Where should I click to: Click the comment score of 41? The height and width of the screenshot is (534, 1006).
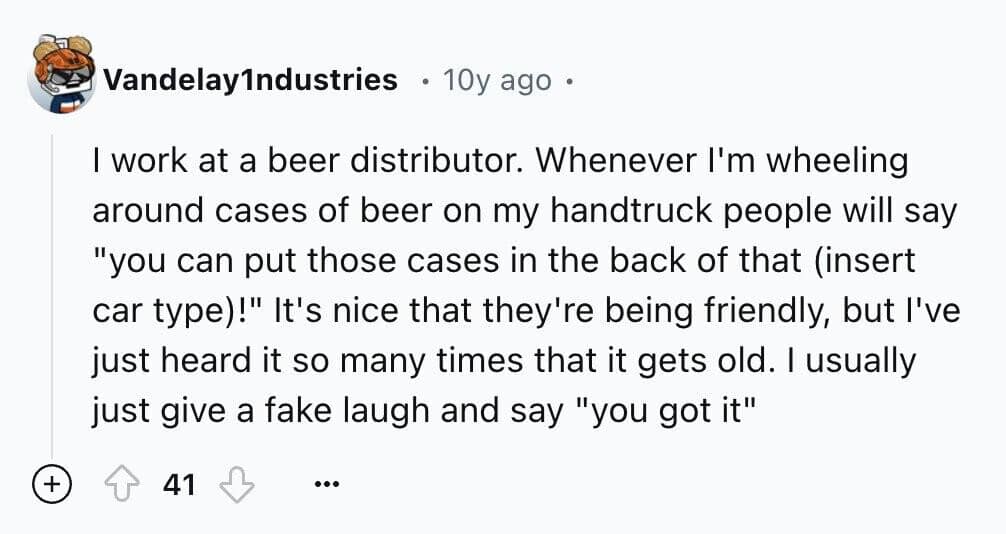coord(178,487)
